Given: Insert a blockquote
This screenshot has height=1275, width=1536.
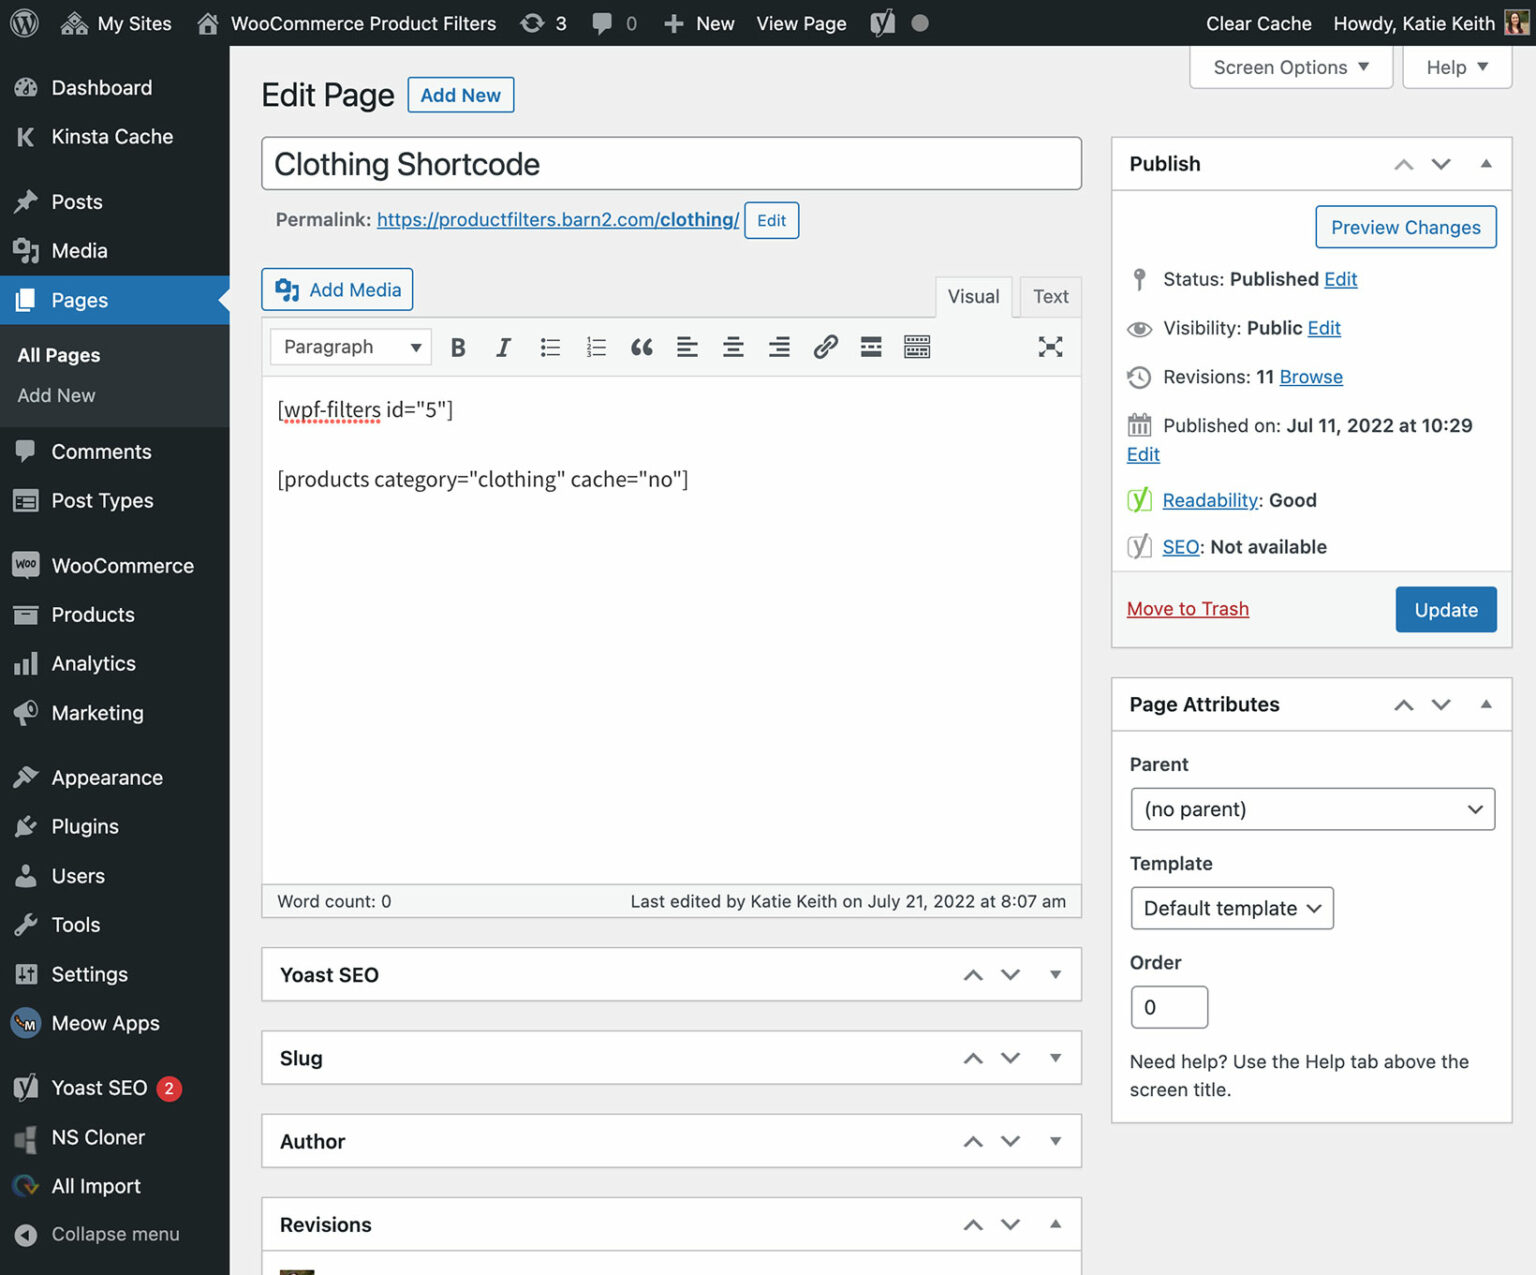Looking at the screenshot, I should pos(641,347).
